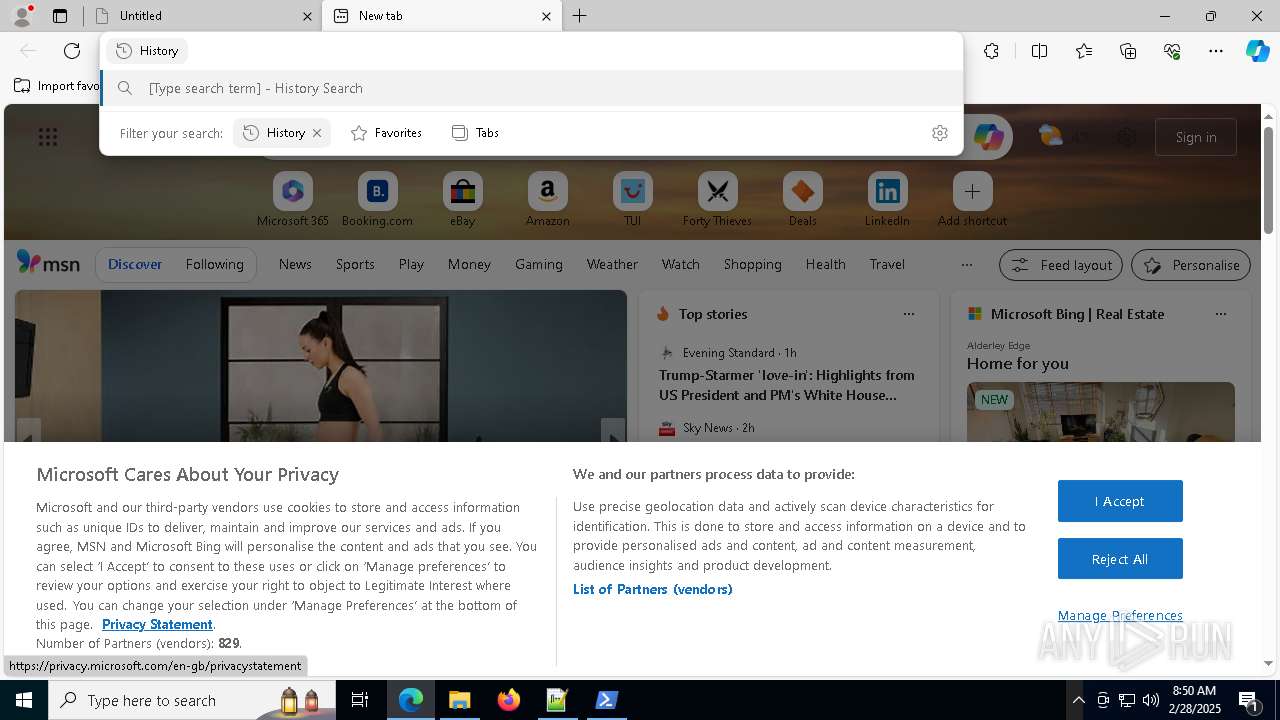Image resolution: width=1280 pixels, height=720 pixels.
Task: Click the History chip in address bar
Action: [x=148, y=50]
